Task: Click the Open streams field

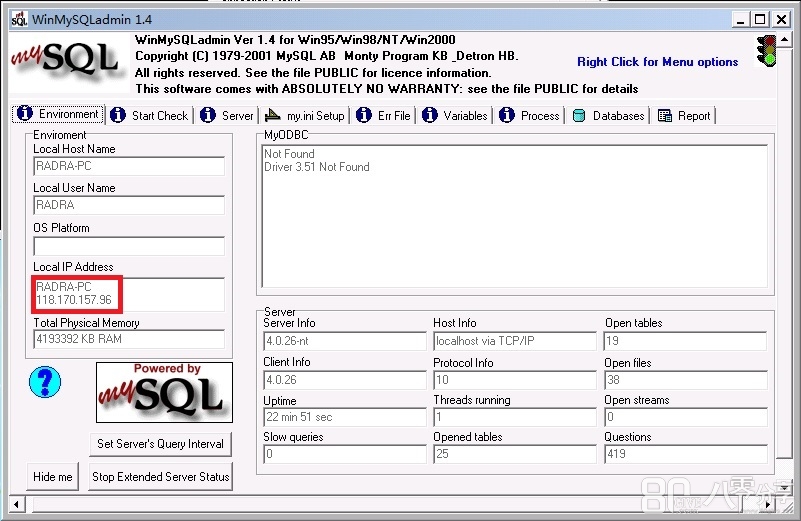Action: pyautogui.click(x=686, y=417)
